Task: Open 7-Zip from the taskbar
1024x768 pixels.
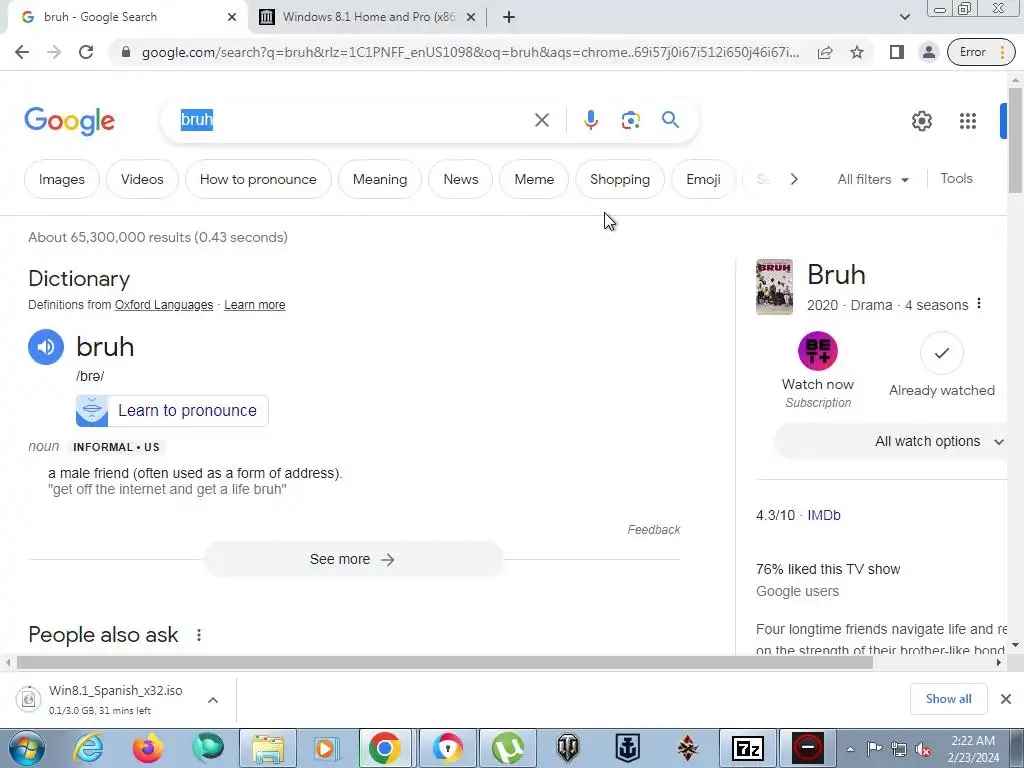Action: click(x=748, y=748)
